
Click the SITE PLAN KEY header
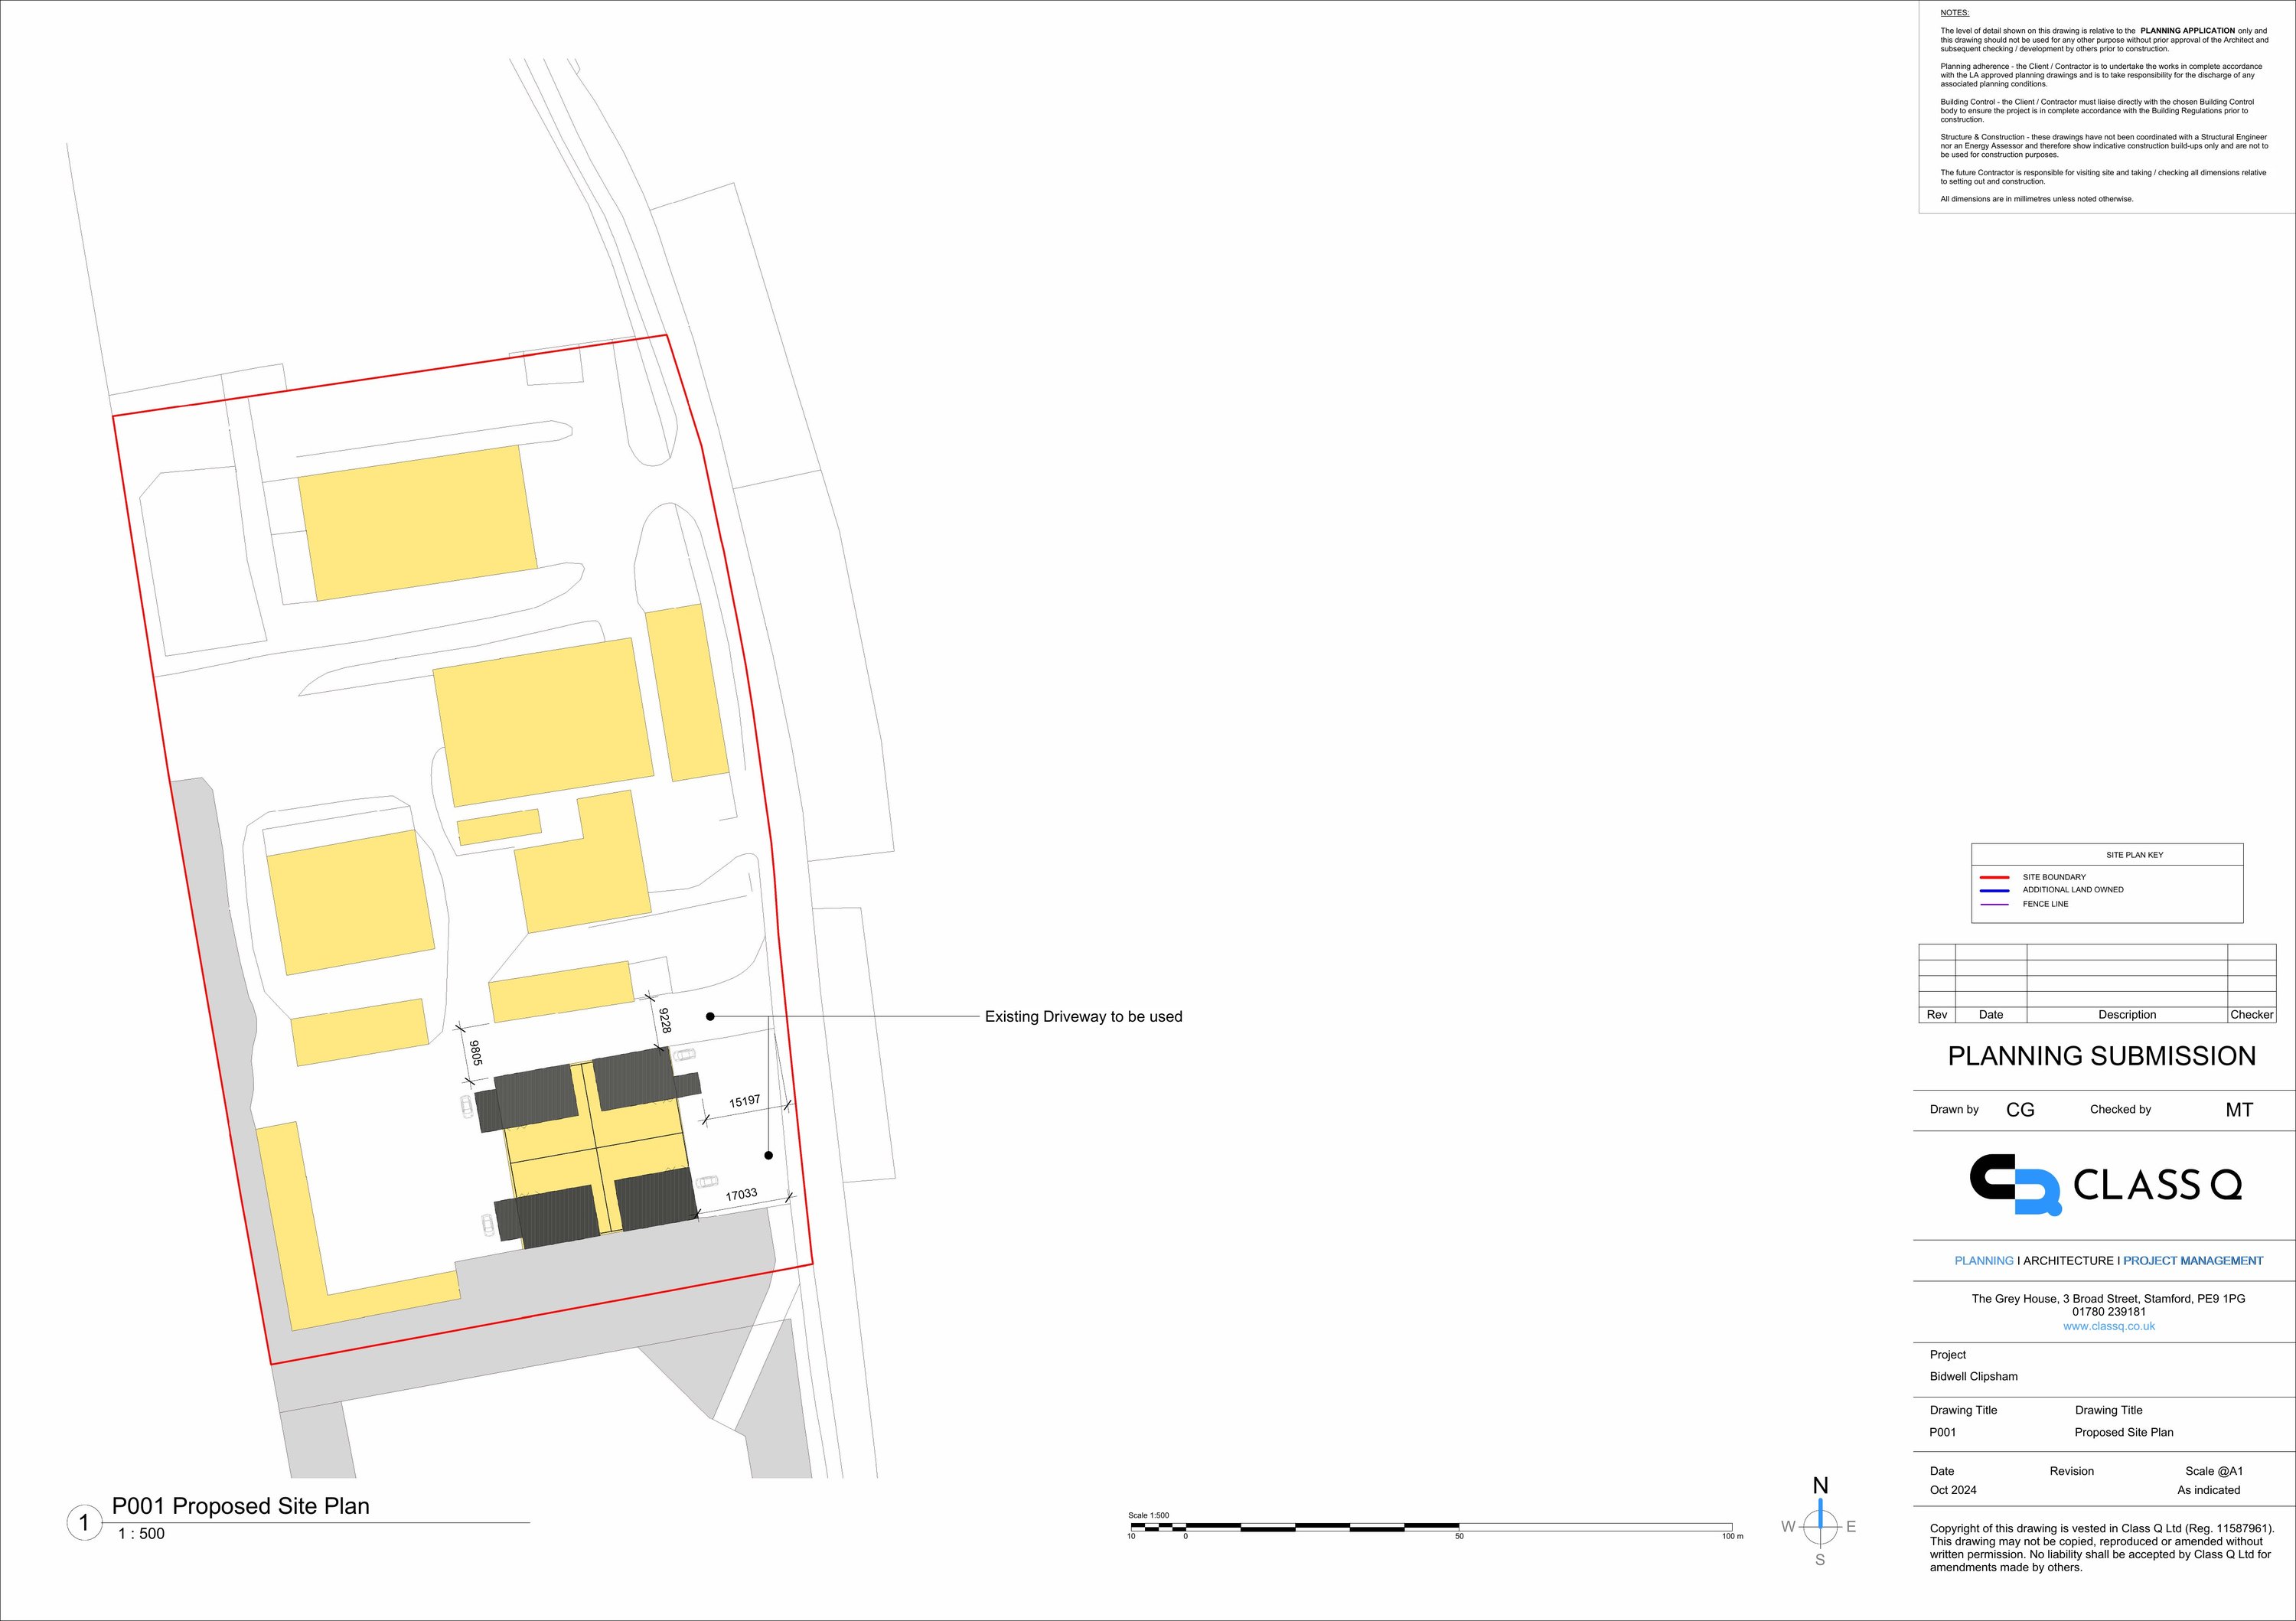tap(2134, 855)
